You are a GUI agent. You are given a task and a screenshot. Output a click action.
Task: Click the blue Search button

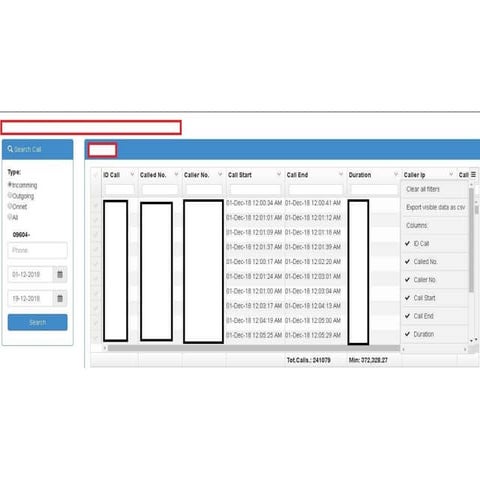[37, 322]
